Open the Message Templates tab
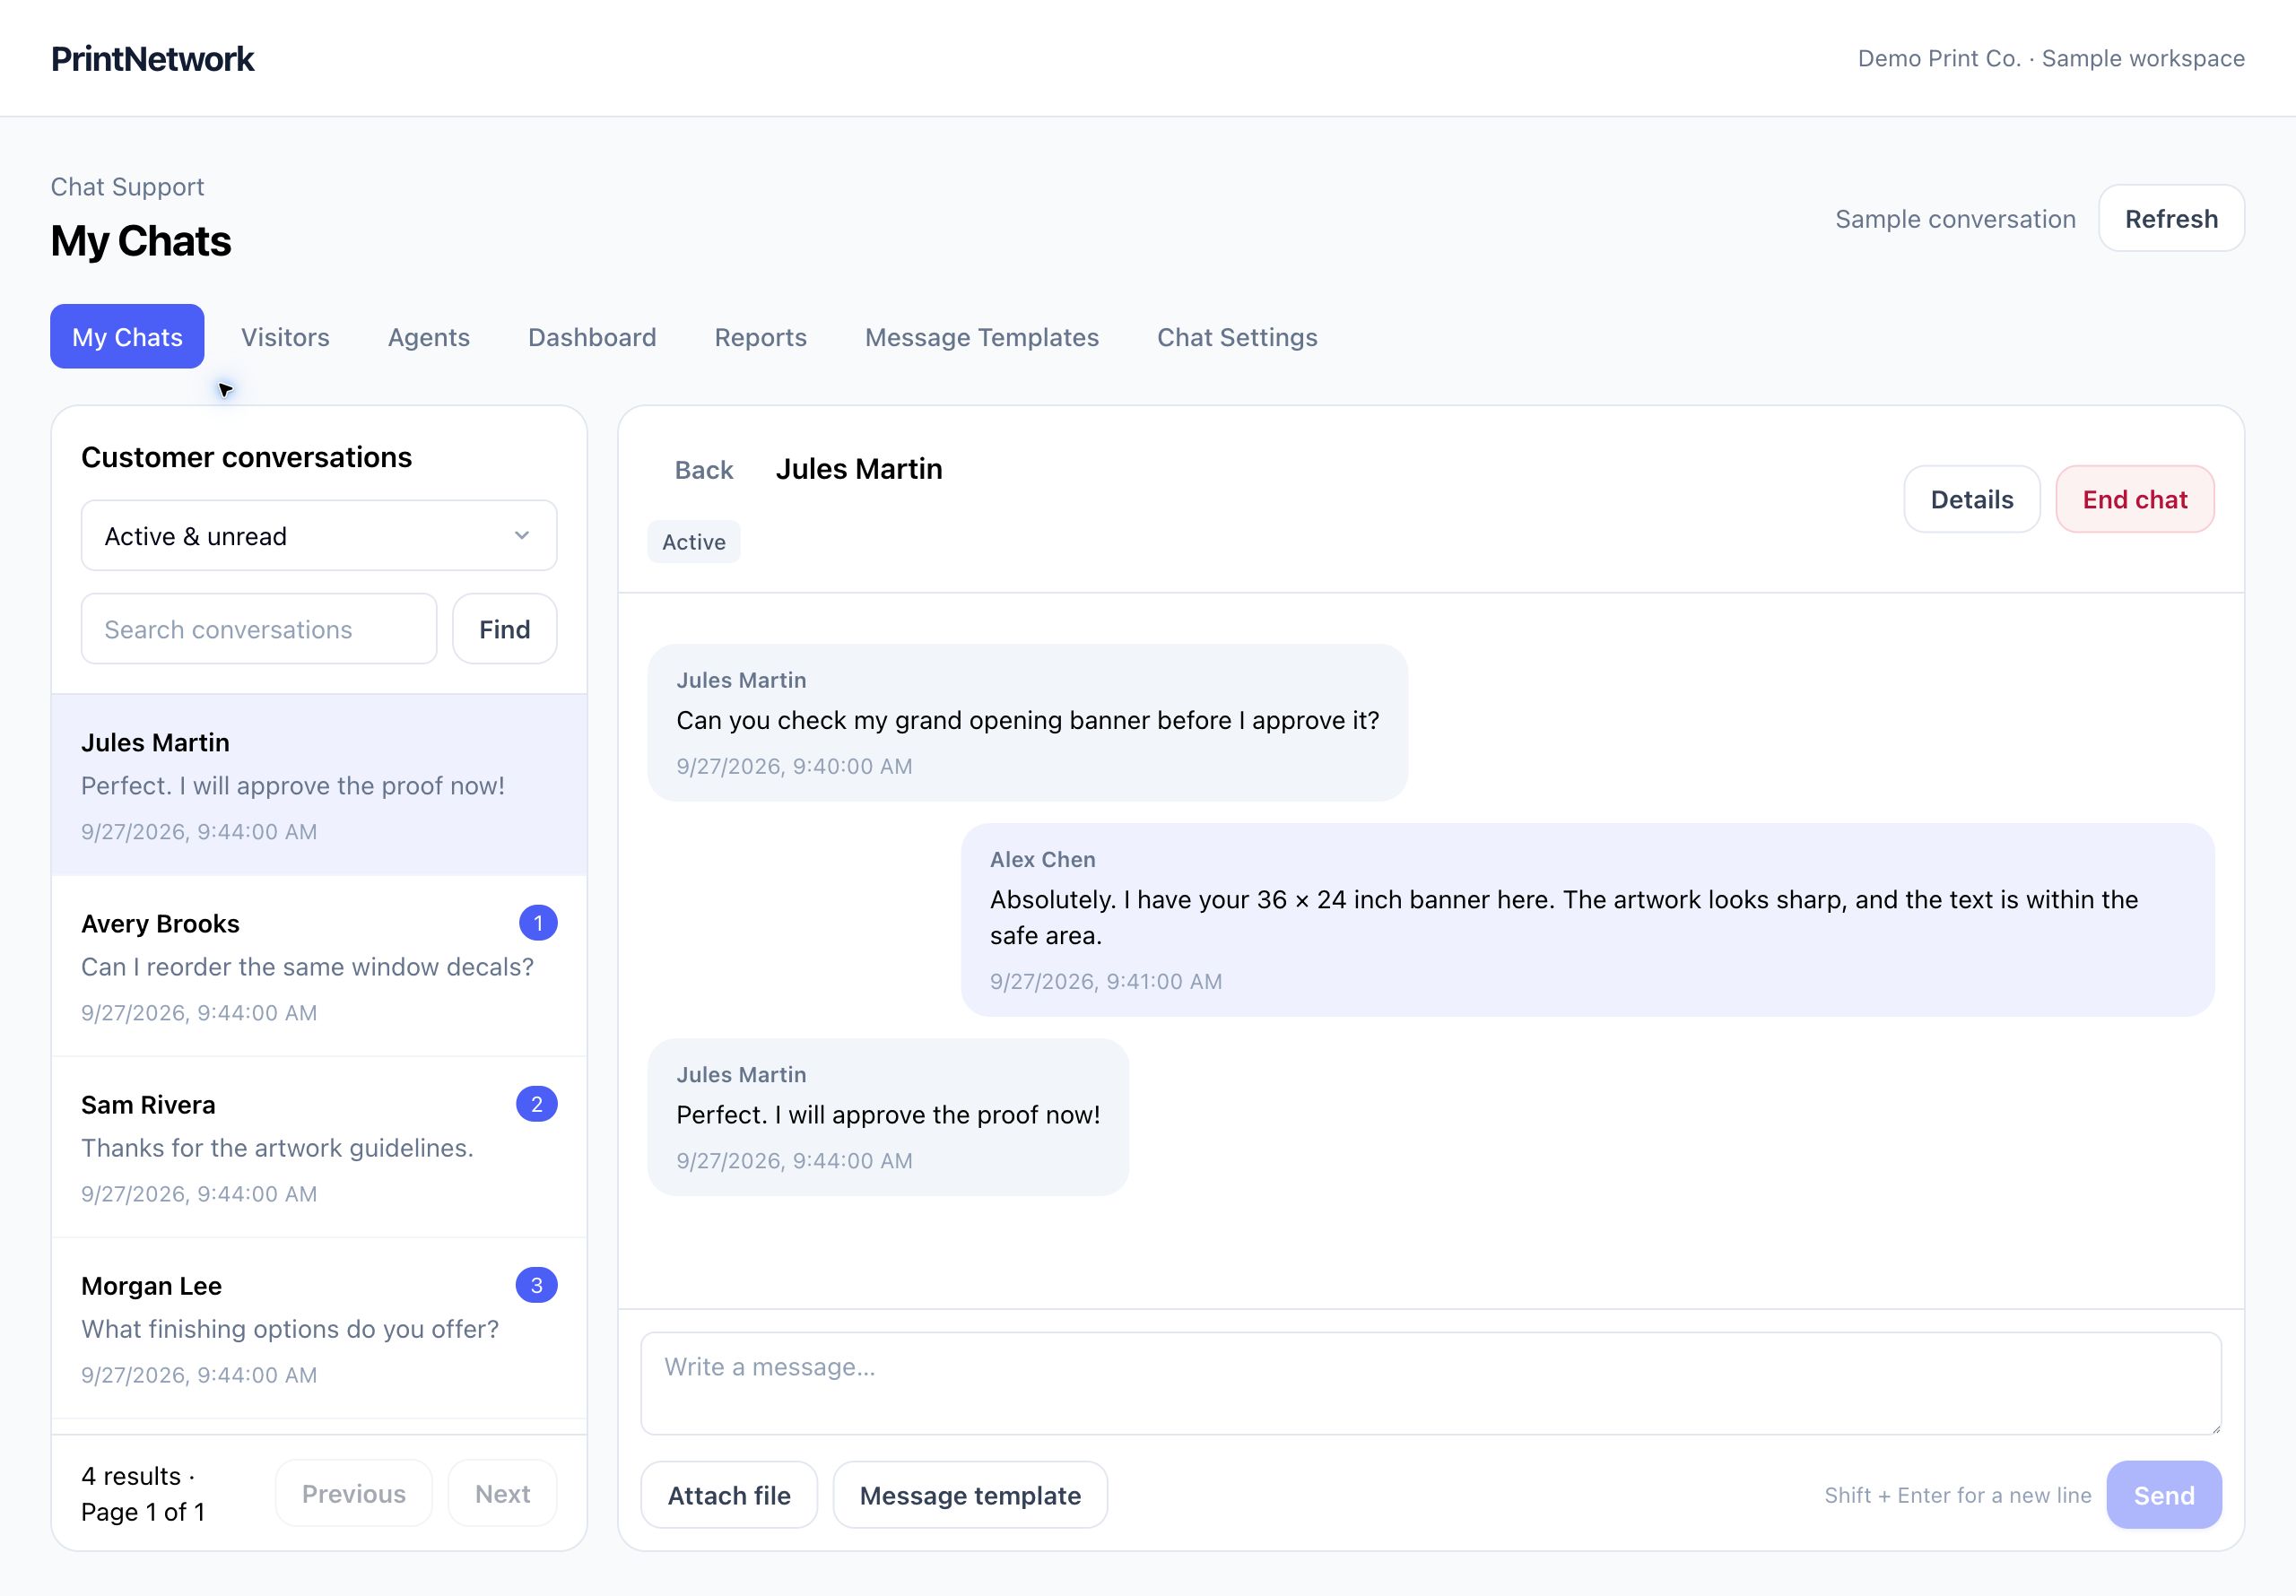 982,337
